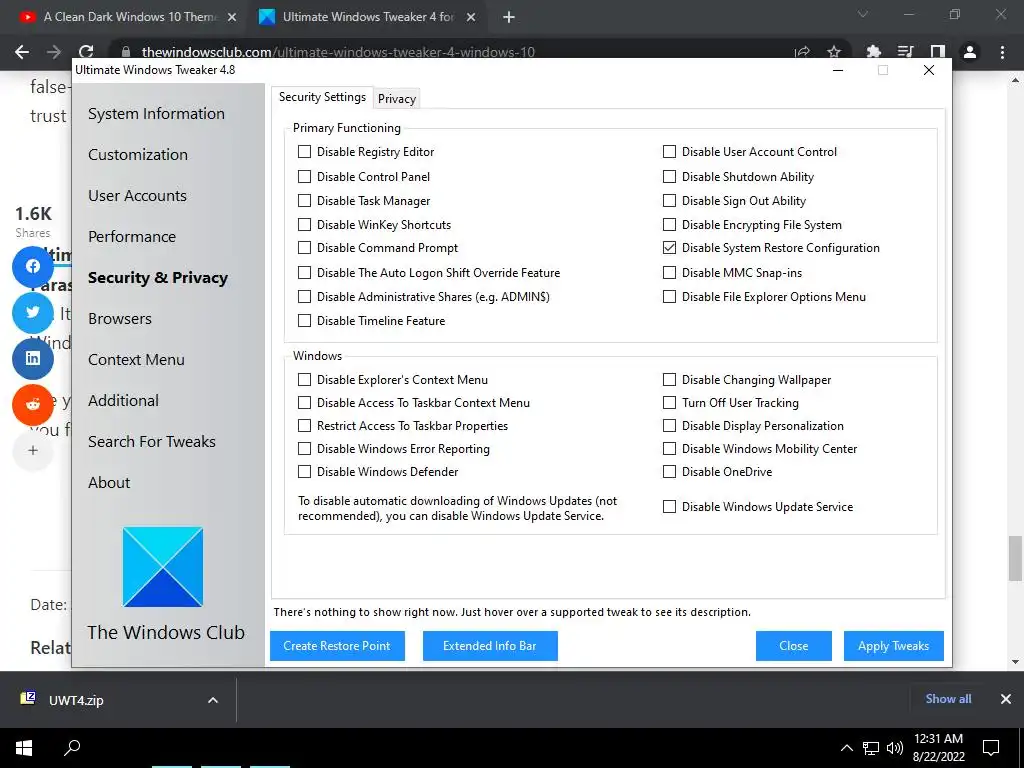Open Browsers section
Image resolution: width=1024 pixels, height=768 pixels.
(120, 319)
